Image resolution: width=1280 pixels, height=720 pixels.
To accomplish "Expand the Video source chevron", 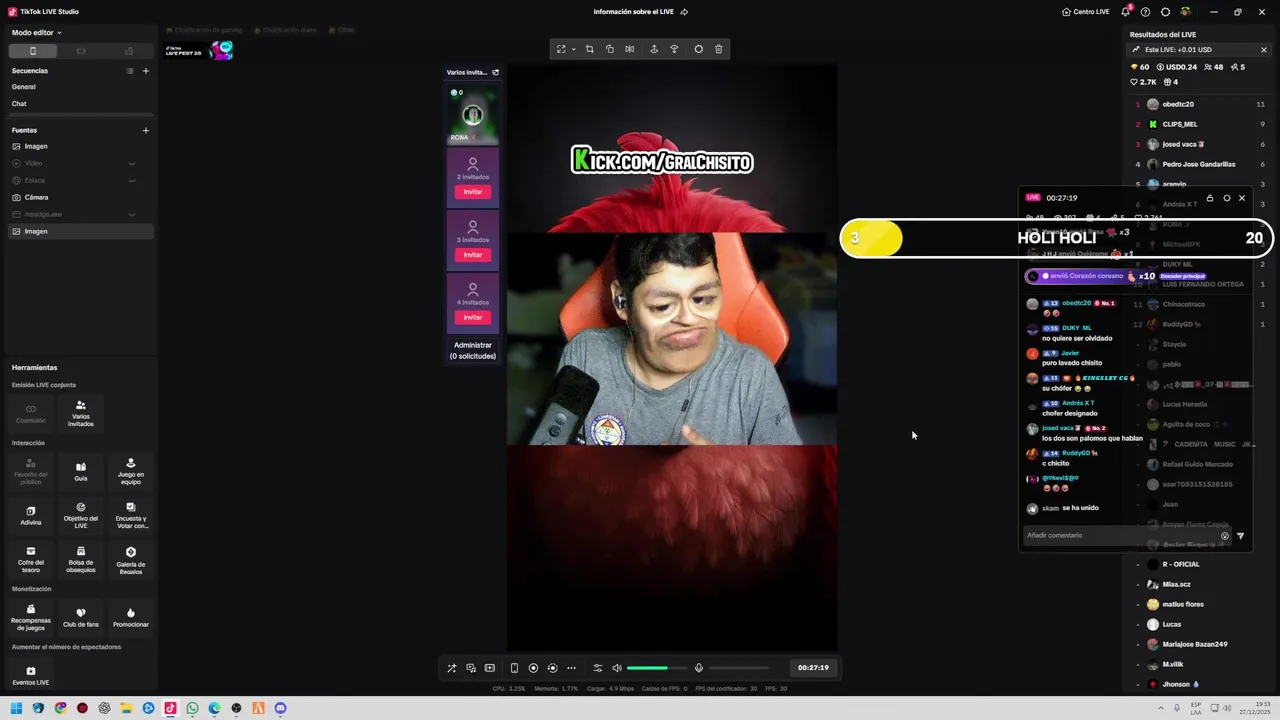I will click(x=131, y=163).
